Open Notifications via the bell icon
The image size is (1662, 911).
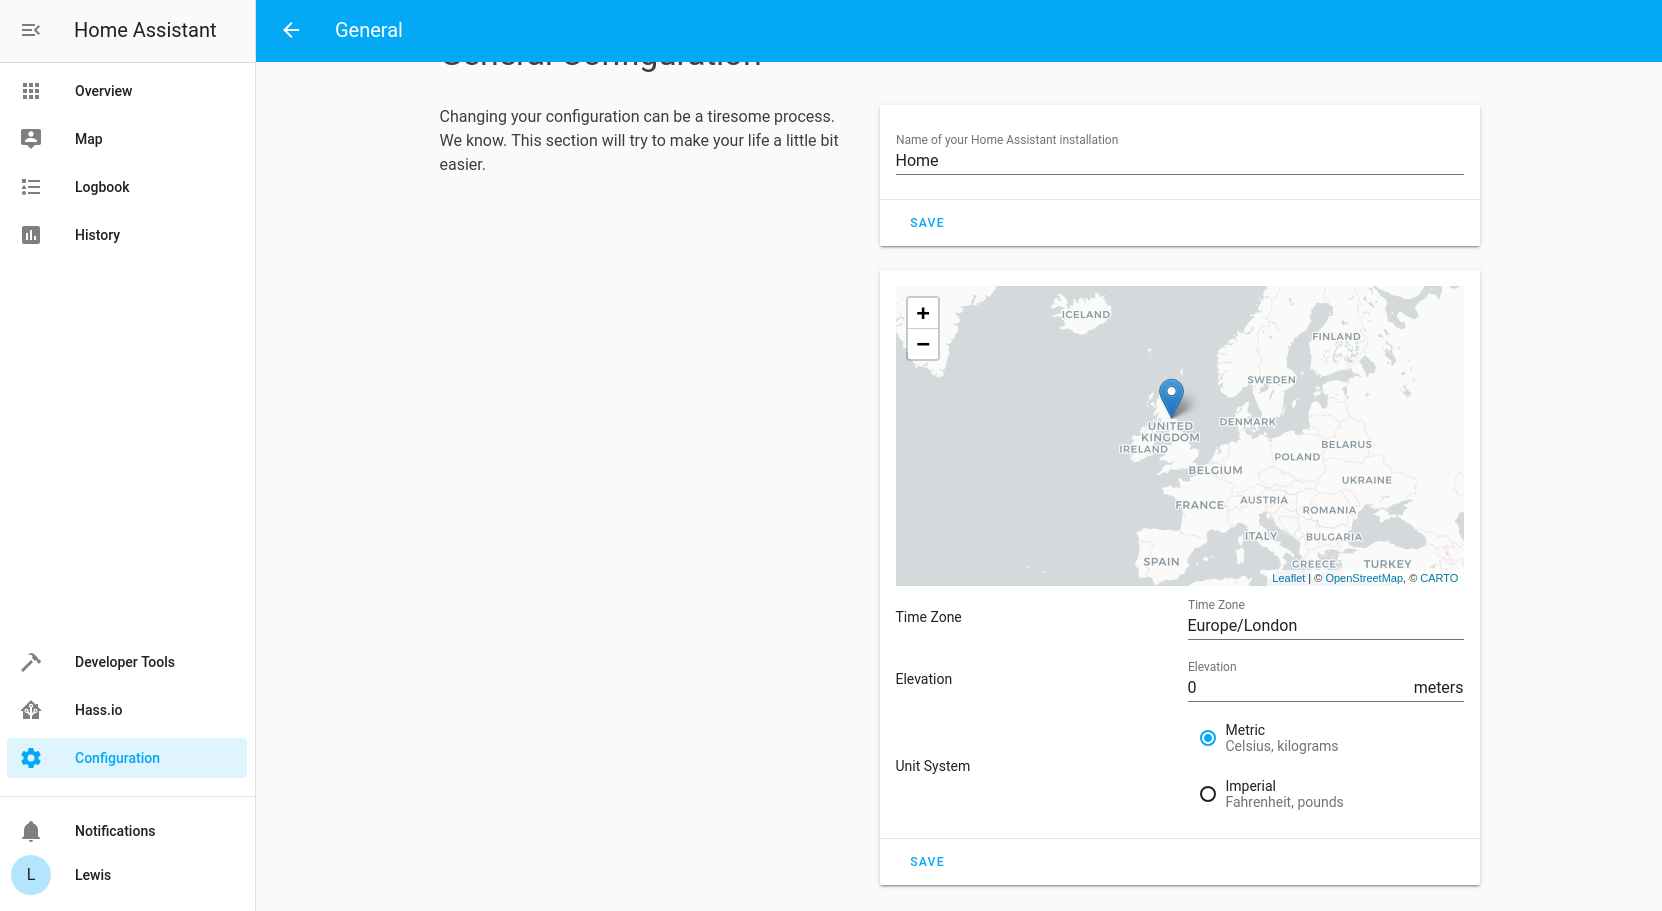(31, 831)
